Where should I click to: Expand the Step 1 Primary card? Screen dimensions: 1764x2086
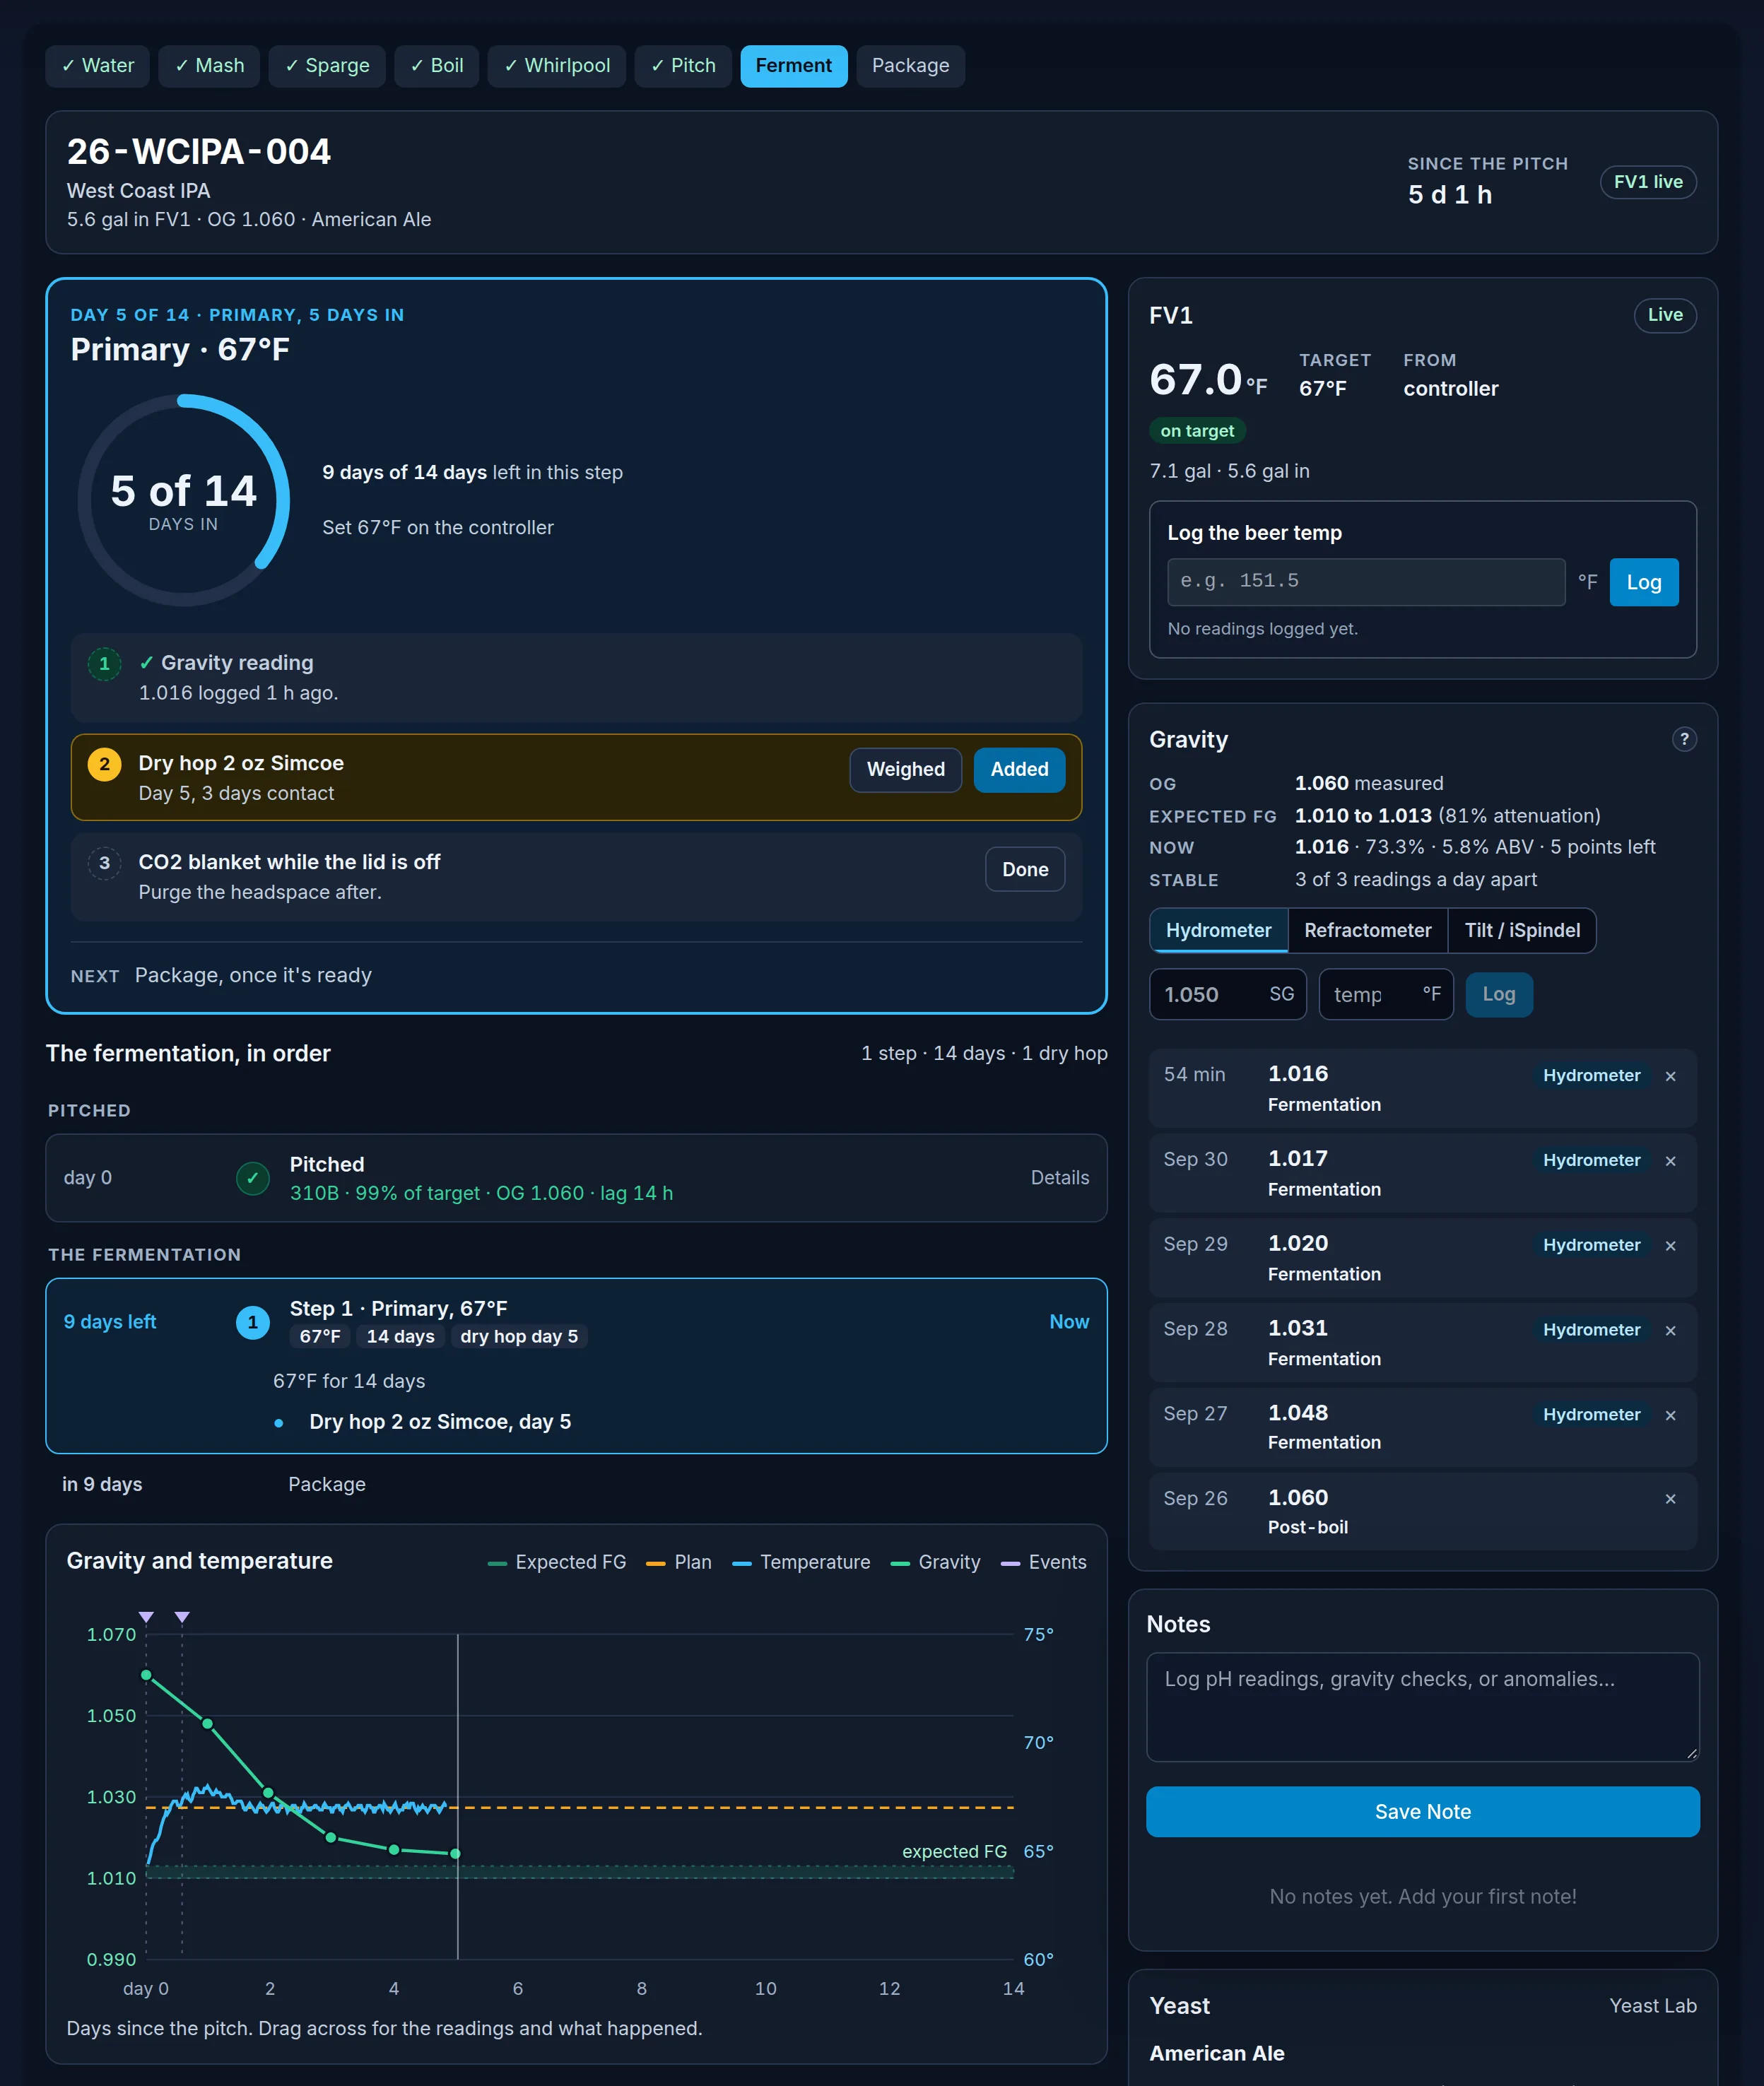tap(576, 1366)
